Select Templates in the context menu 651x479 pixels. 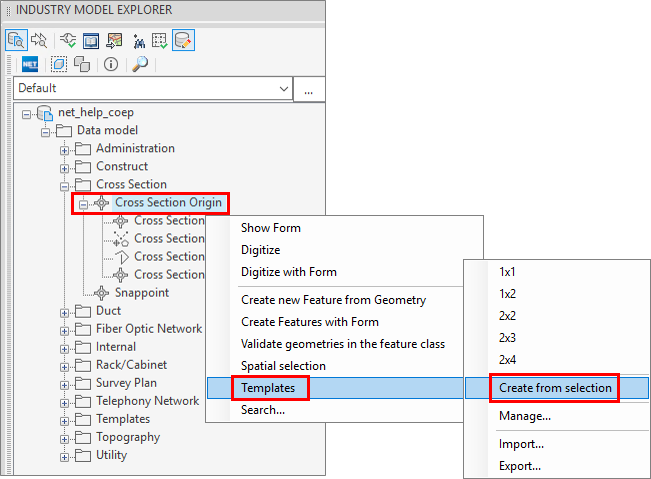pyautogui.click(x=269, y=388)
